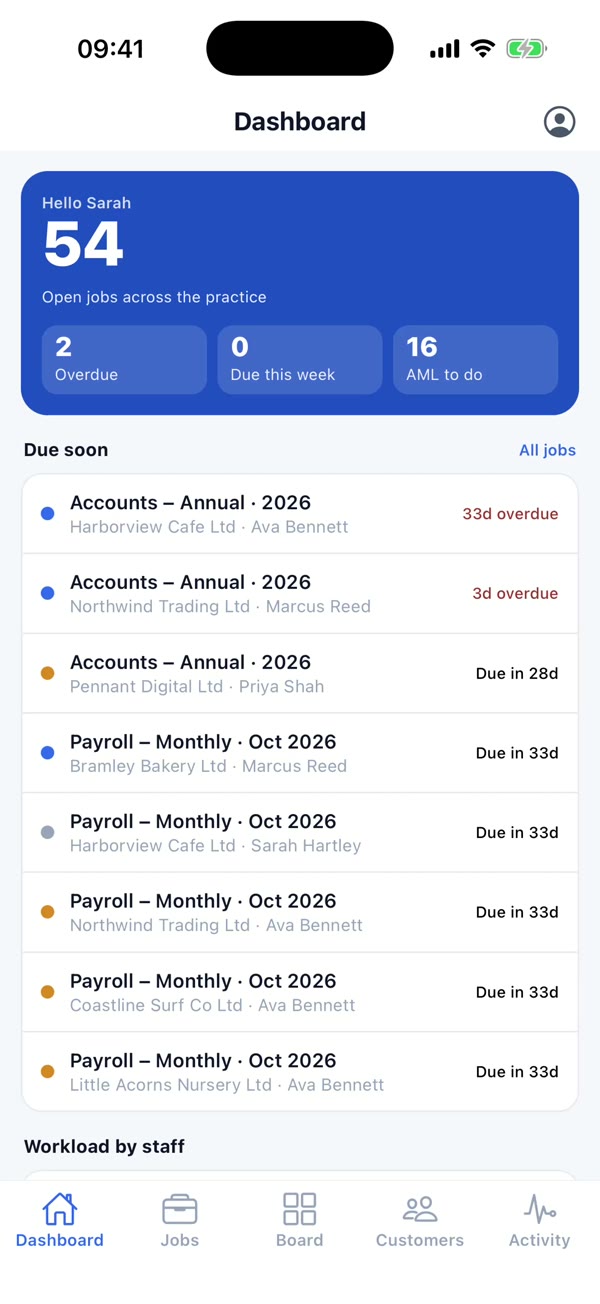Open the Overdue stat card

(124, 360)
